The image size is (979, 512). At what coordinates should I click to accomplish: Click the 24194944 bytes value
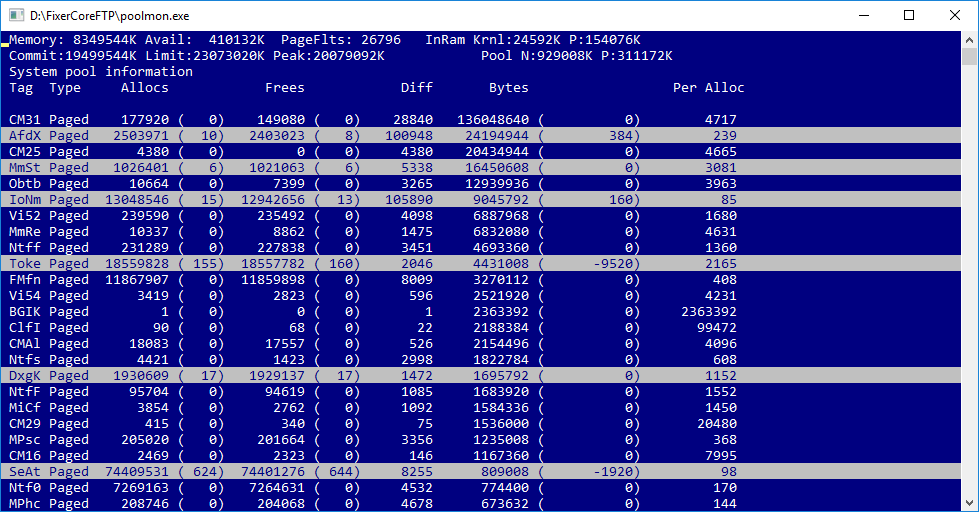point(497,135)
